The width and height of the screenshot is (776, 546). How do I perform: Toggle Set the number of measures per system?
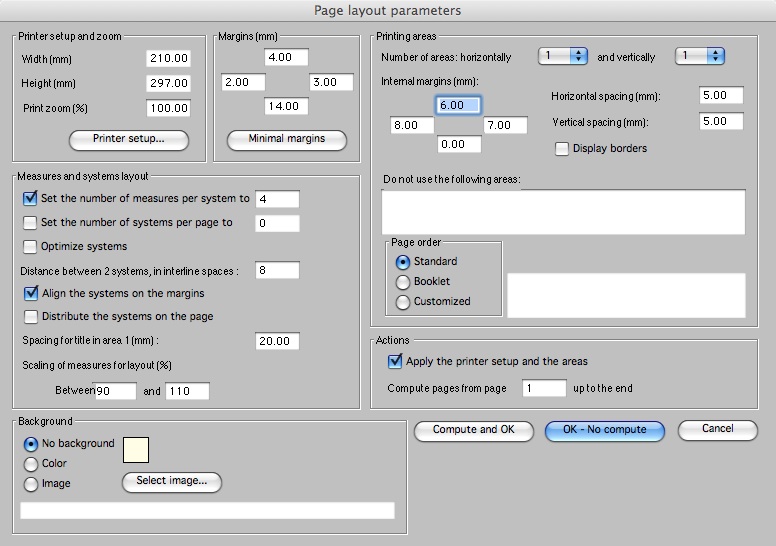(30, 199)
